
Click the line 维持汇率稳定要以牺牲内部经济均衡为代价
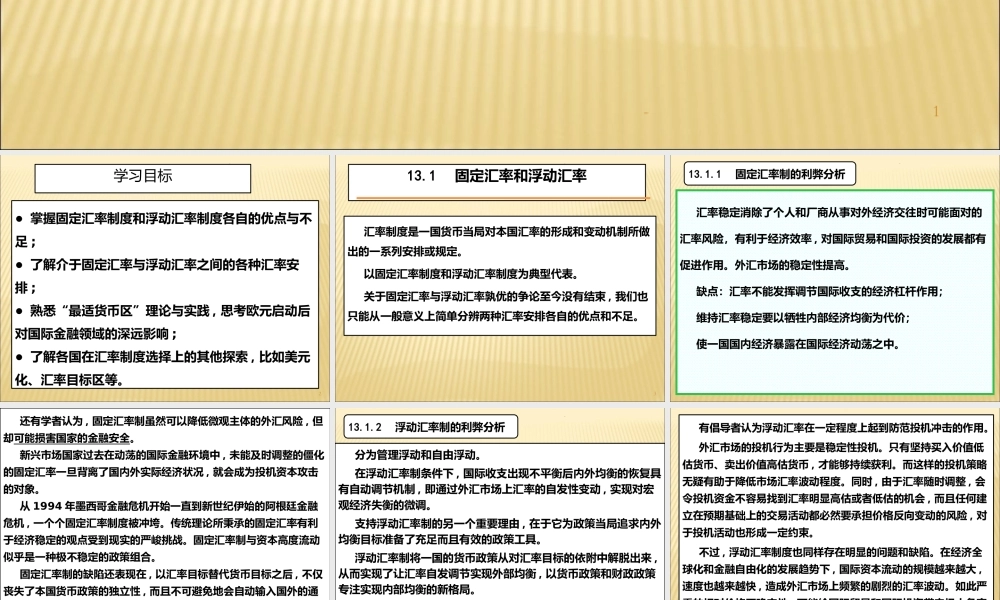(x=803, y=318)
